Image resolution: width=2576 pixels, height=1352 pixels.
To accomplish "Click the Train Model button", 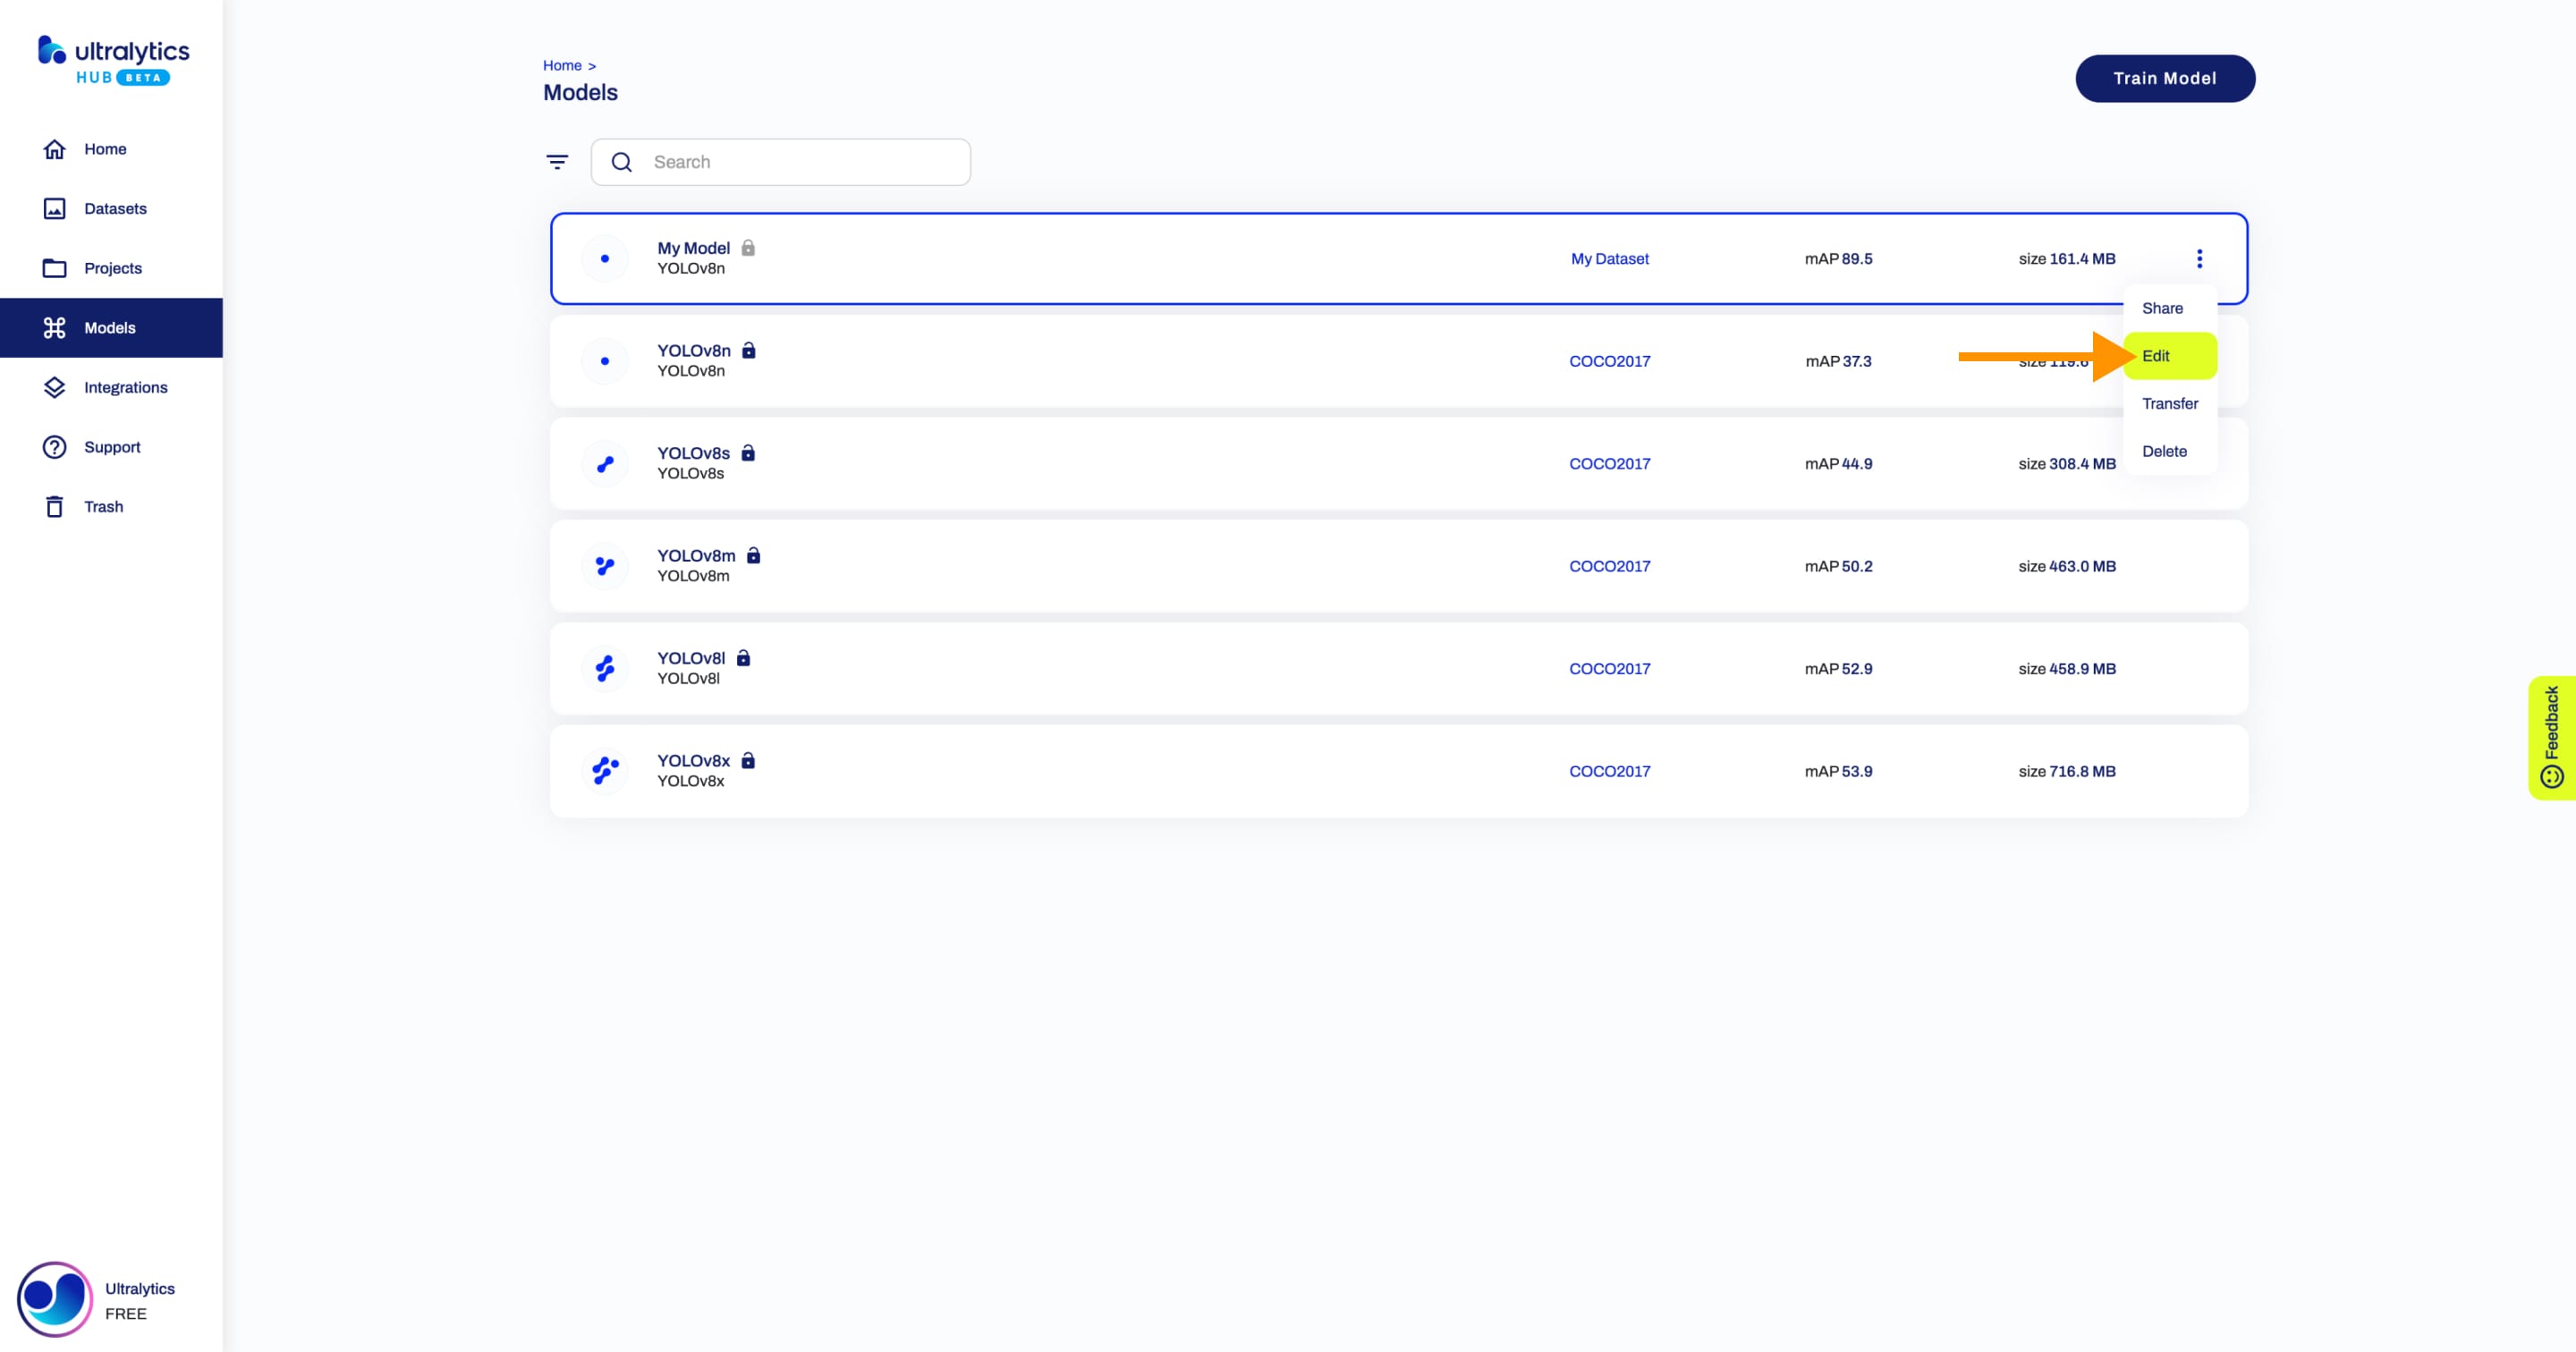I will (2164, 77).
